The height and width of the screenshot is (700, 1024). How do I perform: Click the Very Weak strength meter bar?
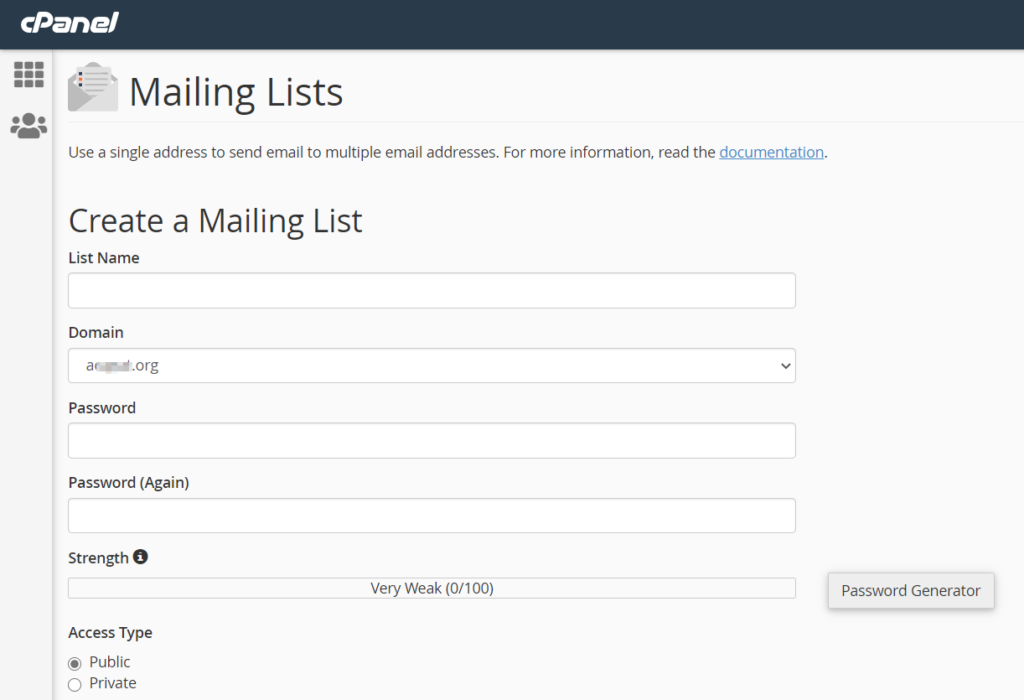(431, 588)
